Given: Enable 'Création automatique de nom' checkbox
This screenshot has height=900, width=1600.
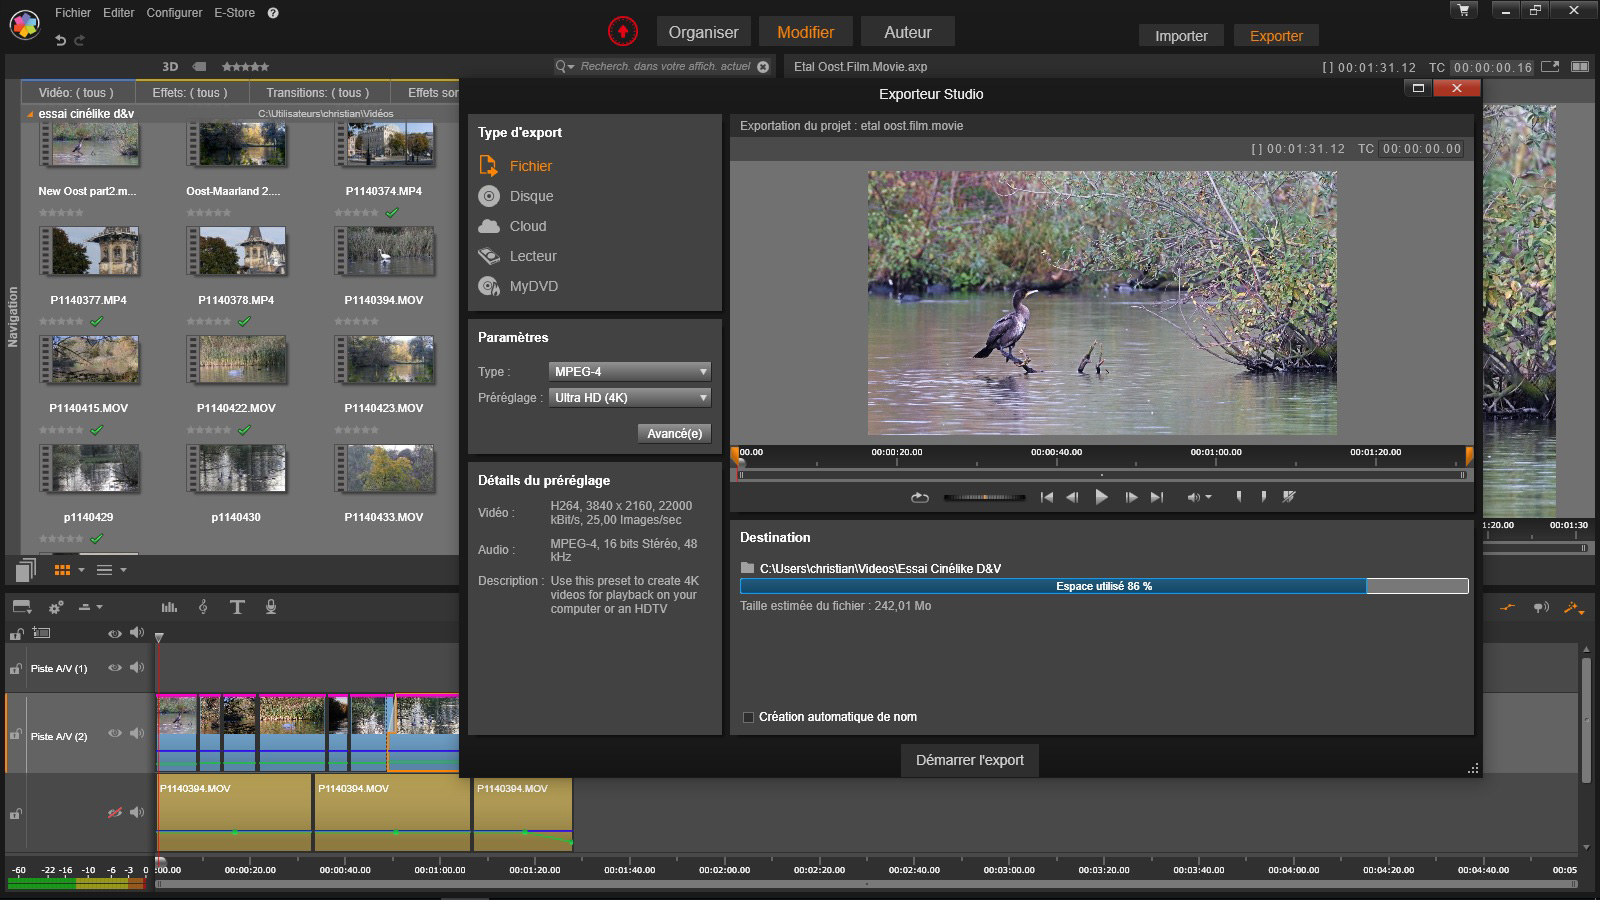Looking at the screenshot, I should 748,717.
